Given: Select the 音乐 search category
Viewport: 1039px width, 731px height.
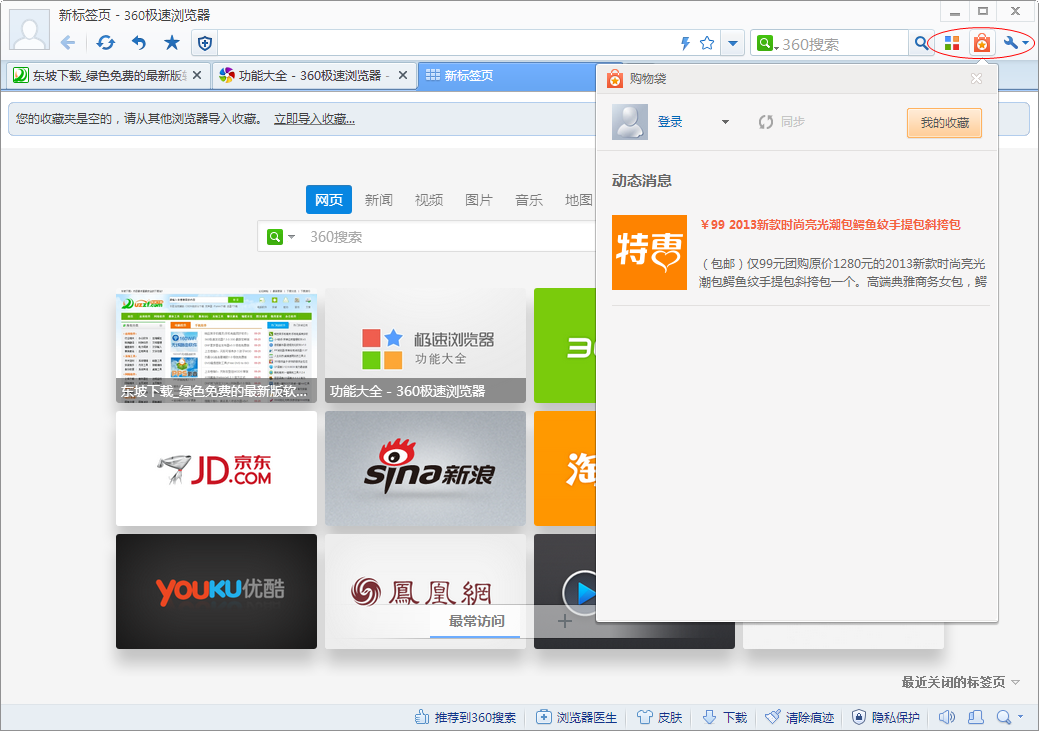Looking at the screenshot, I should [529, 199].
